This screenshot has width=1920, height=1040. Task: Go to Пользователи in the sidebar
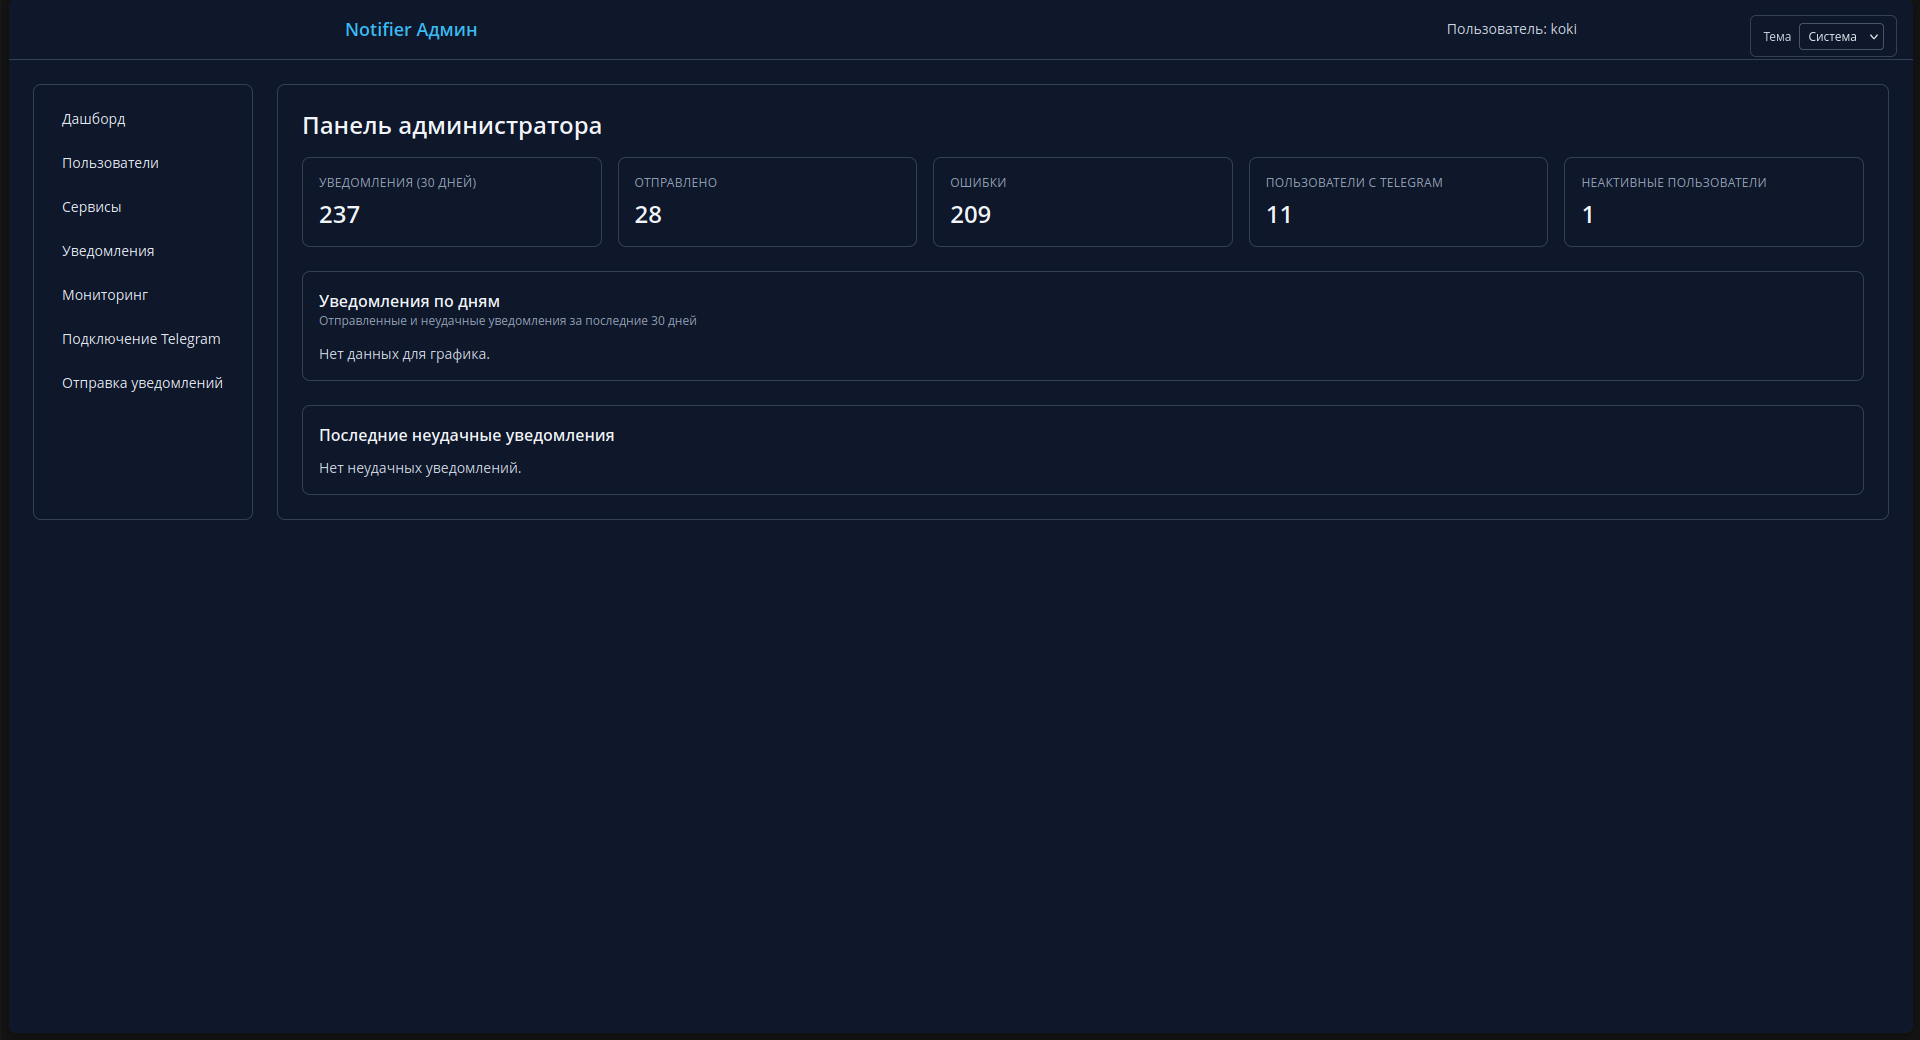(x=110, y=163)
